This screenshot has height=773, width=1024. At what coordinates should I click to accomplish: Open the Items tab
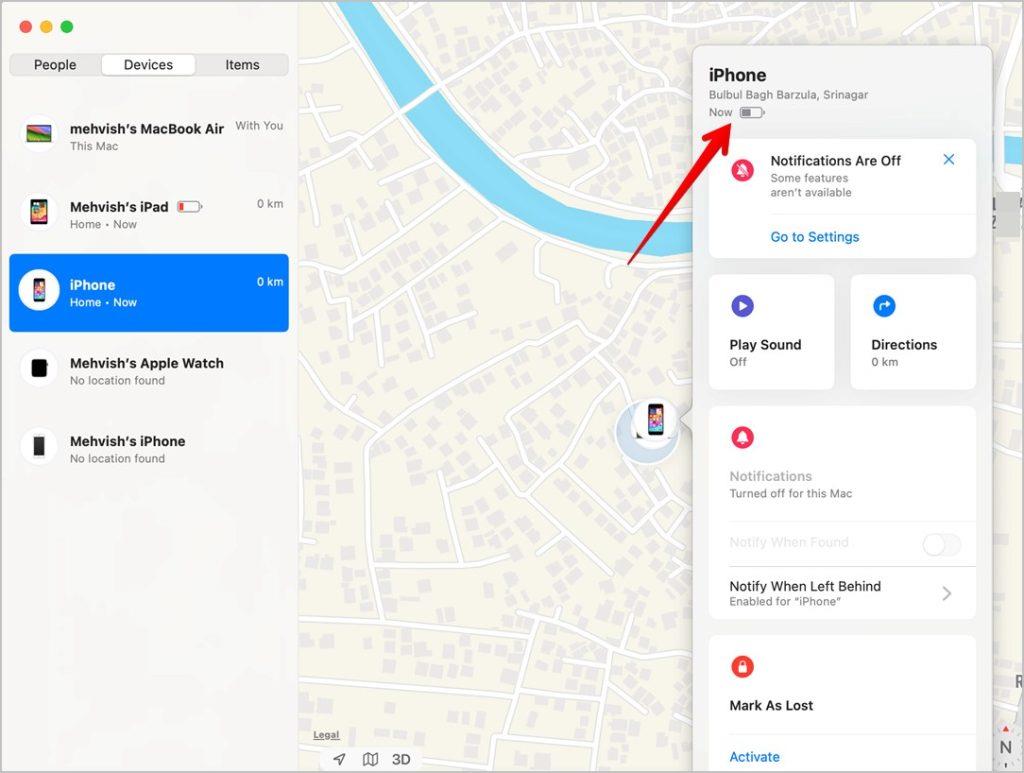[x=242, y=65]
